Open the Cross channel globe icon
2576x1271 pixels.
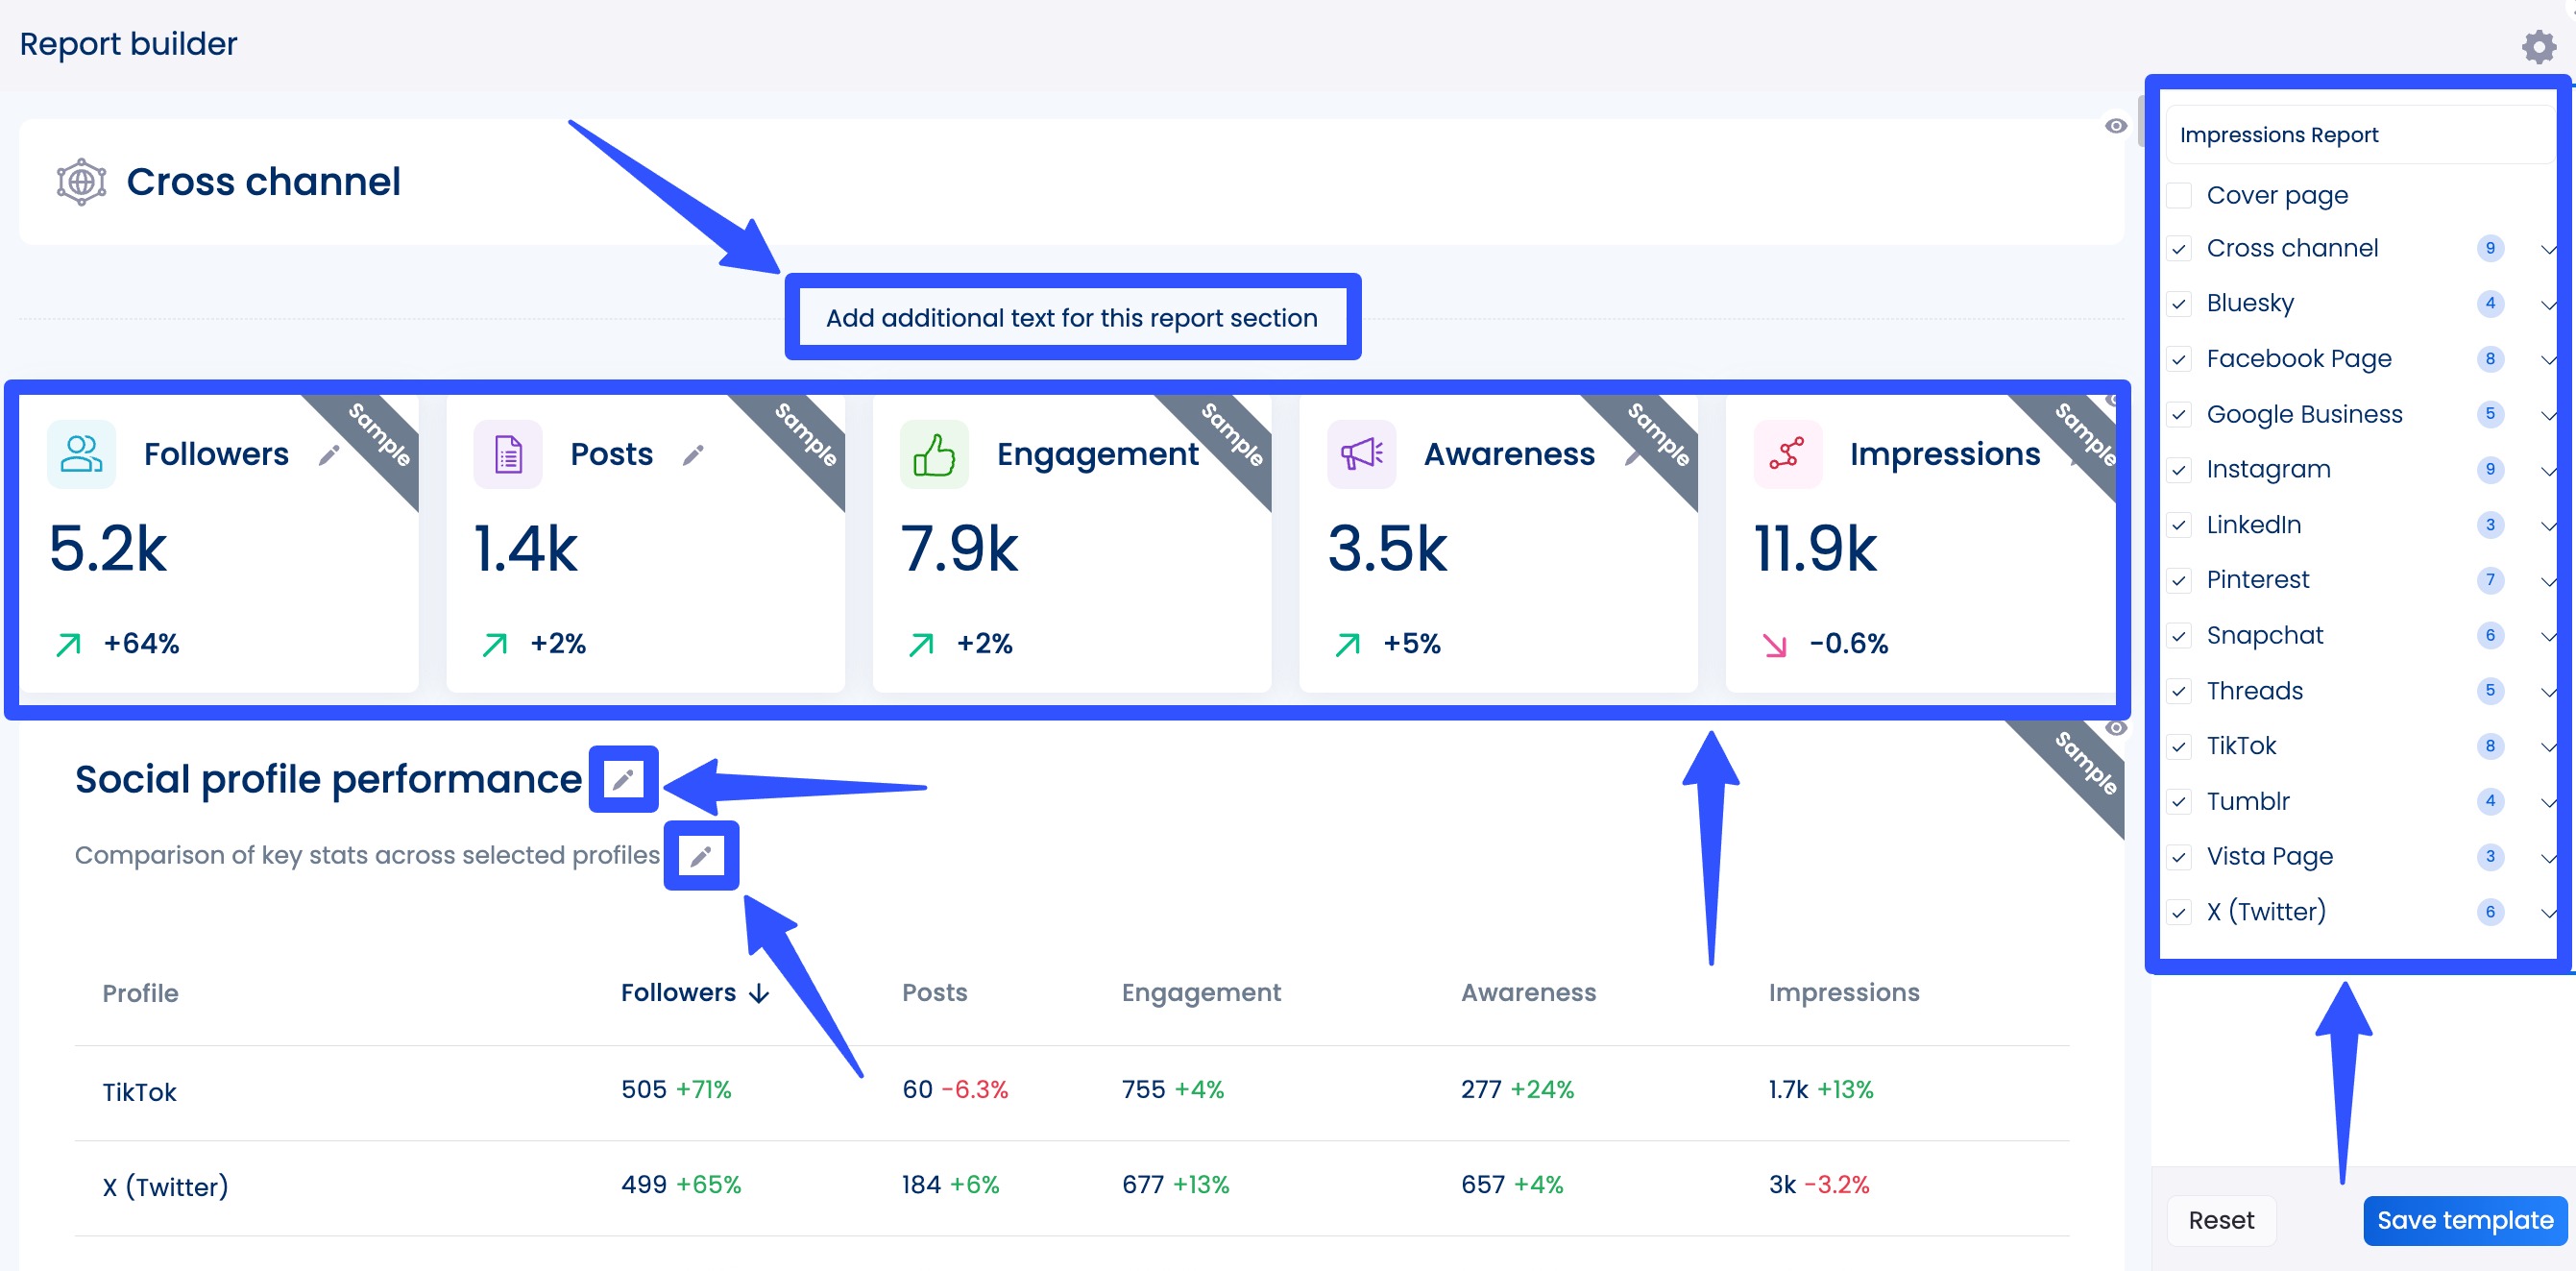click(80, 181)
